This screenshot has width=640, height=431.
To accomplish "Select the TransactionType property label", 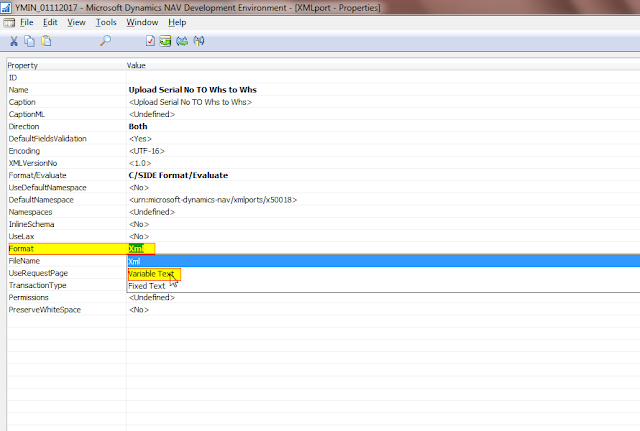I will tap(37, 285).
